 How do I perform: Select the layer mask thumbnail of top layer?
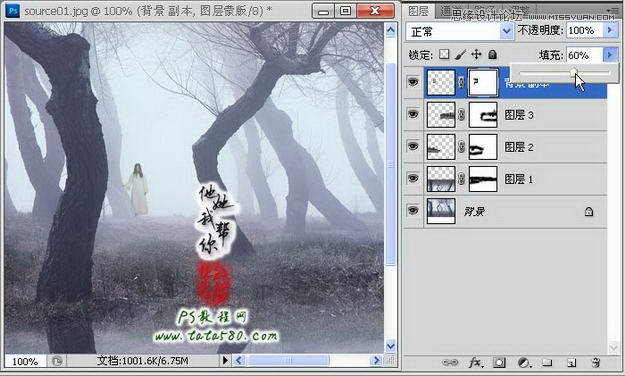(483, 83)
